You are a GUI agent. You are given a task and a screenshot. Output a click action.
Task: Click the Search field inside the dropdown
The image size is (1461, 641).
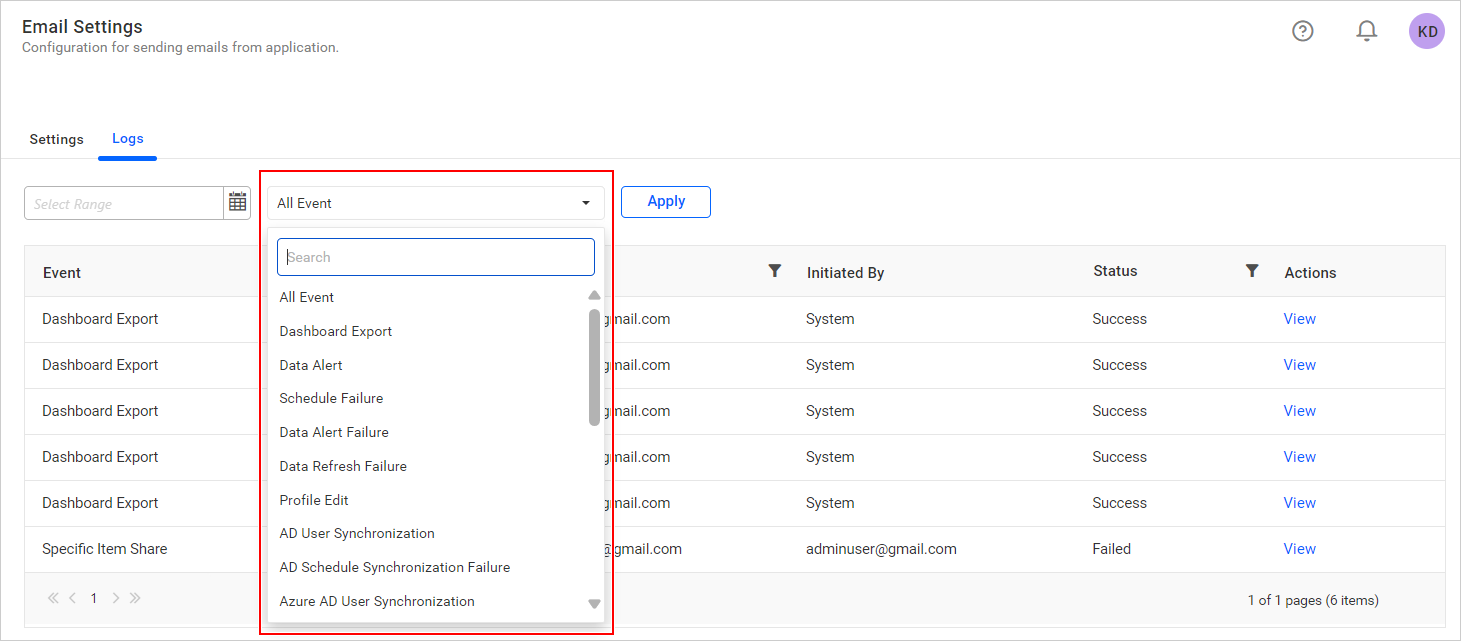[435, 256]
